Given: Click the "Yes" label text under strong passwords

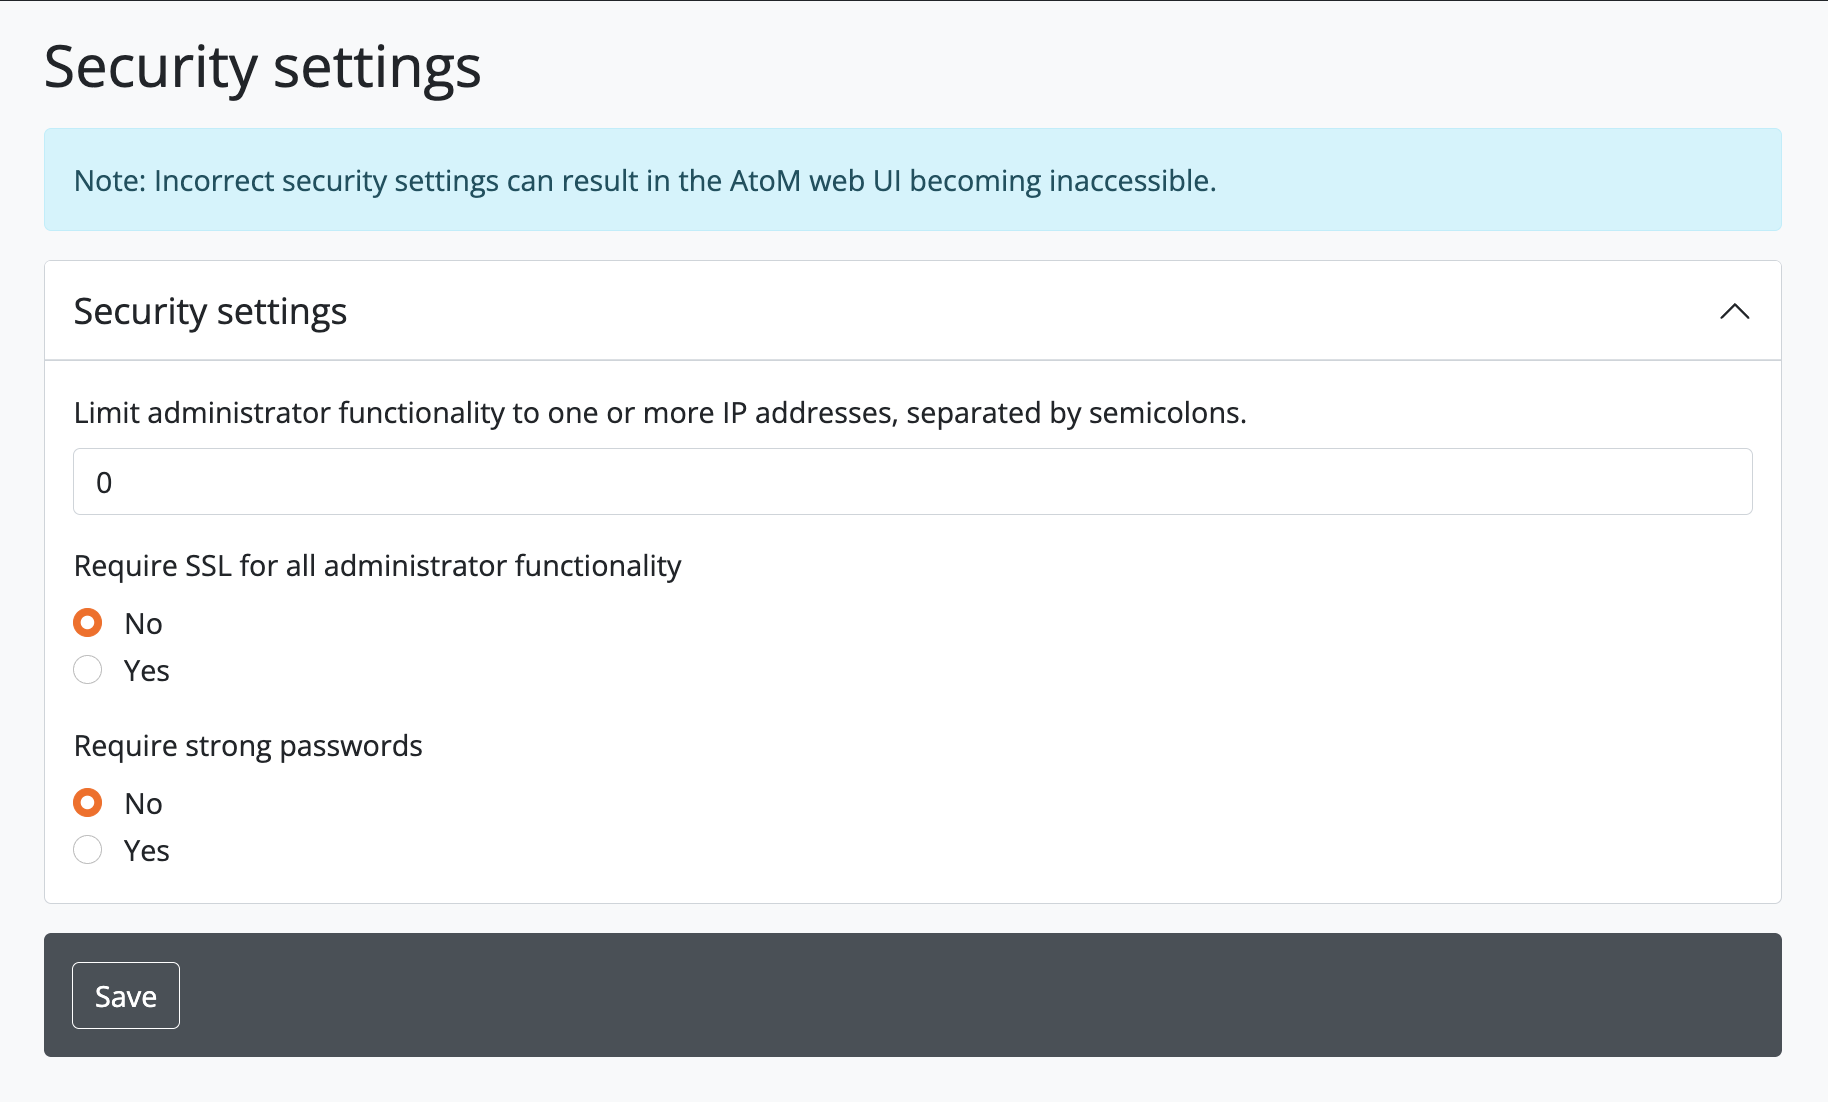Looking at the screenshot, I should click(x=146, y=851).
